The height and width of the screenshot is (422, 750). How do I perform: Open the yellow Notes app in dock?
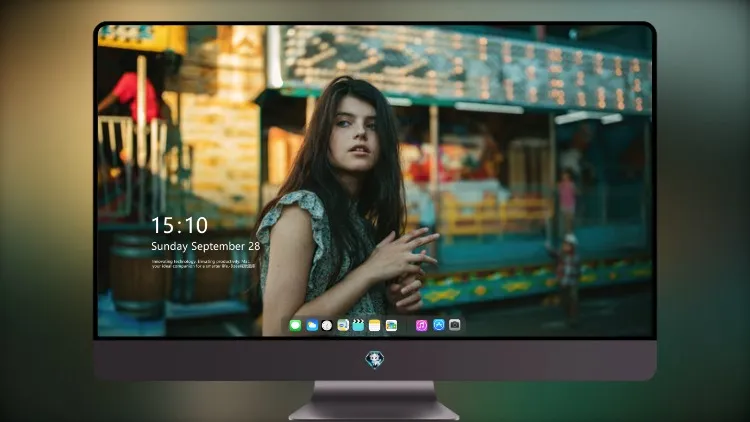pyautogui.click(x=375, y=325)
